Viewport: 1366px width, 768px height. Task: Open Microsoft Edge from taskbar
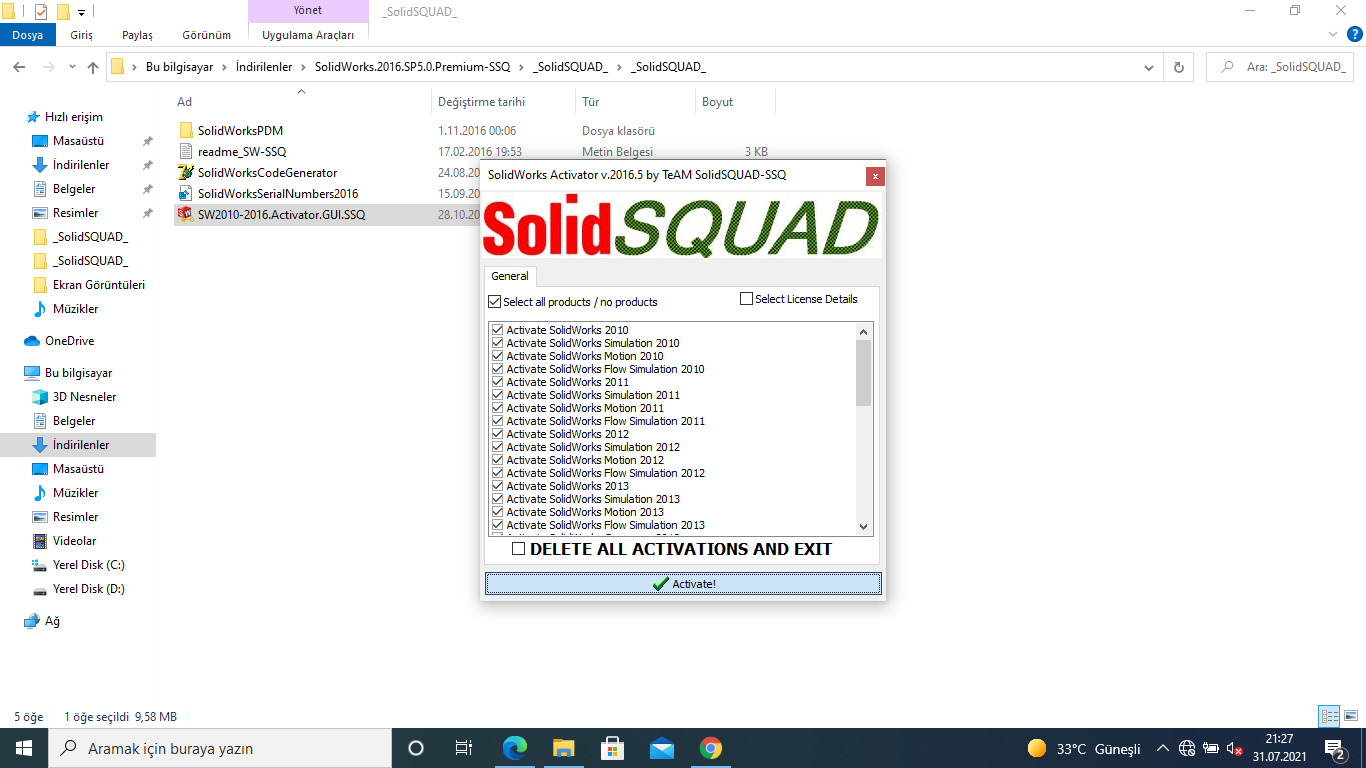tap(514, 748)
